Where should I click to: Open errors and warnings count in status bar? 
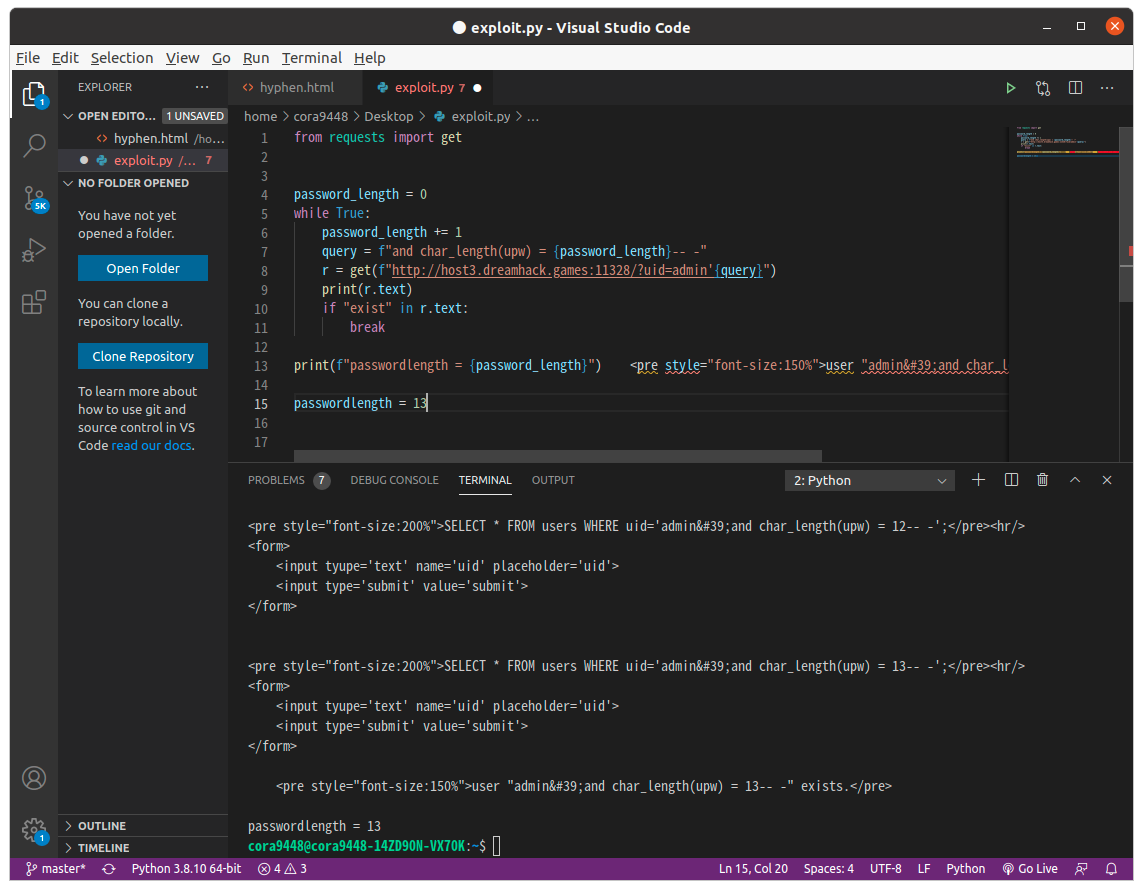(x=282, y=869)
